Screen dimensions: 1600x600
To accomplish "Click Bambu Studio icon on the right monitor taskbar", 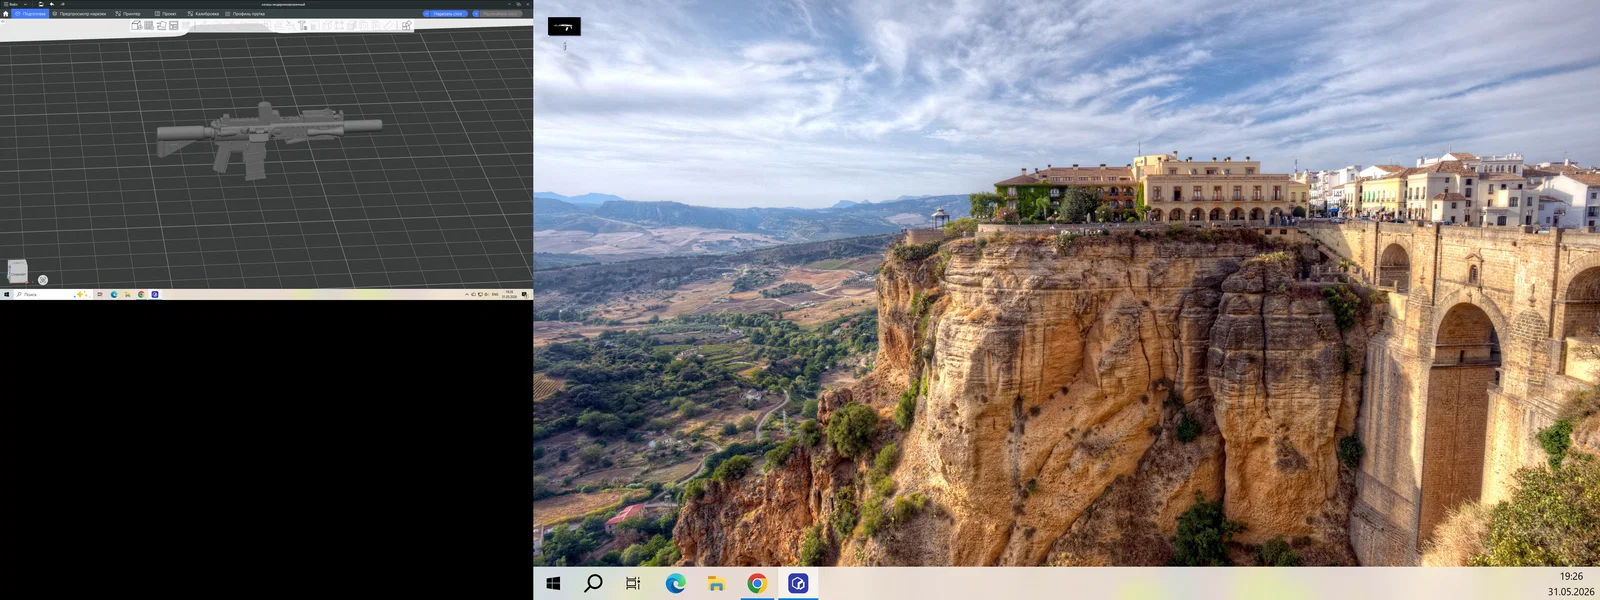I will [798, 583].
